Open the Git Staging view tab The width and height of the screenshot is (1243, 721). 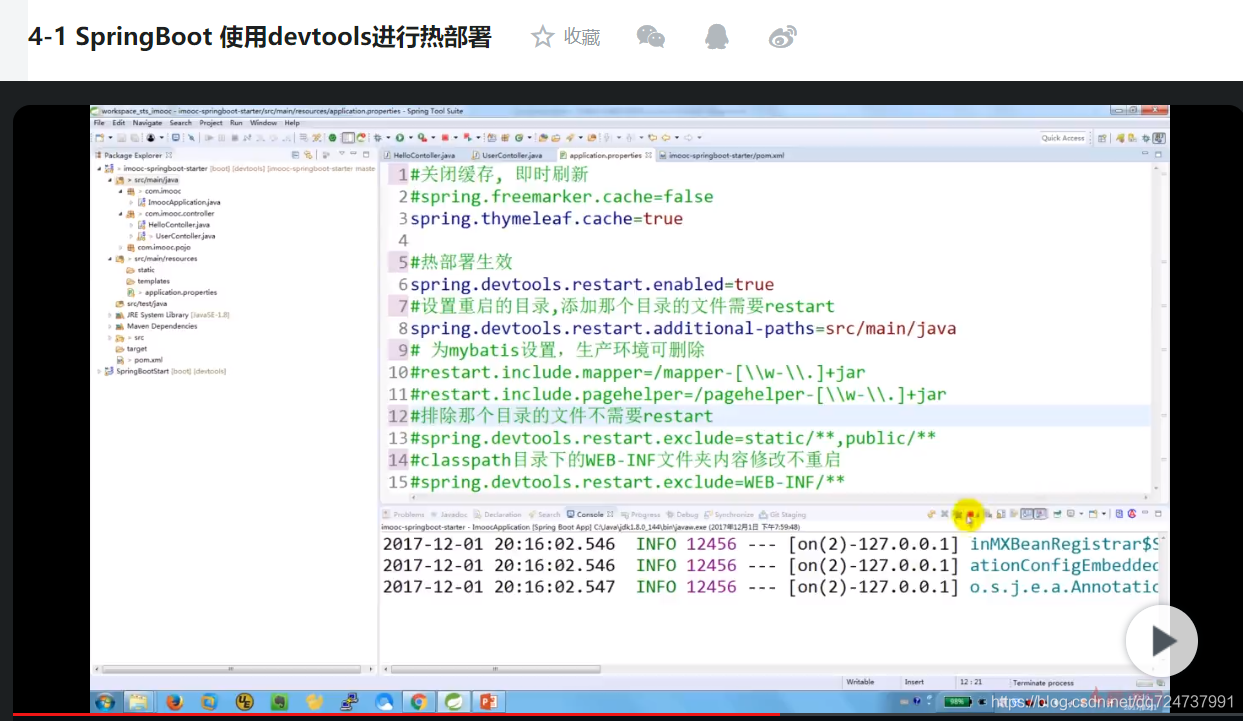pos(783,514)
